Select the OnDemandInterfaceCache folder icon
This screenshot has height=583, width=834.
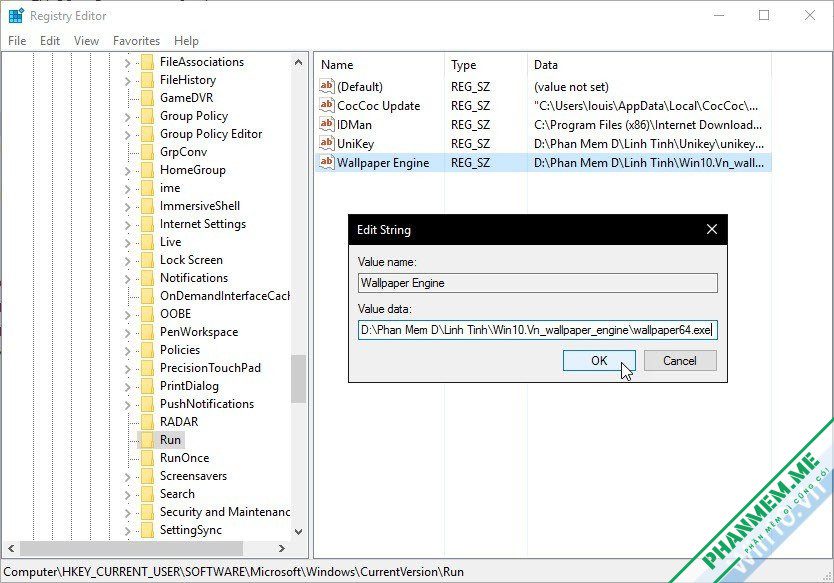pos(147,296)
